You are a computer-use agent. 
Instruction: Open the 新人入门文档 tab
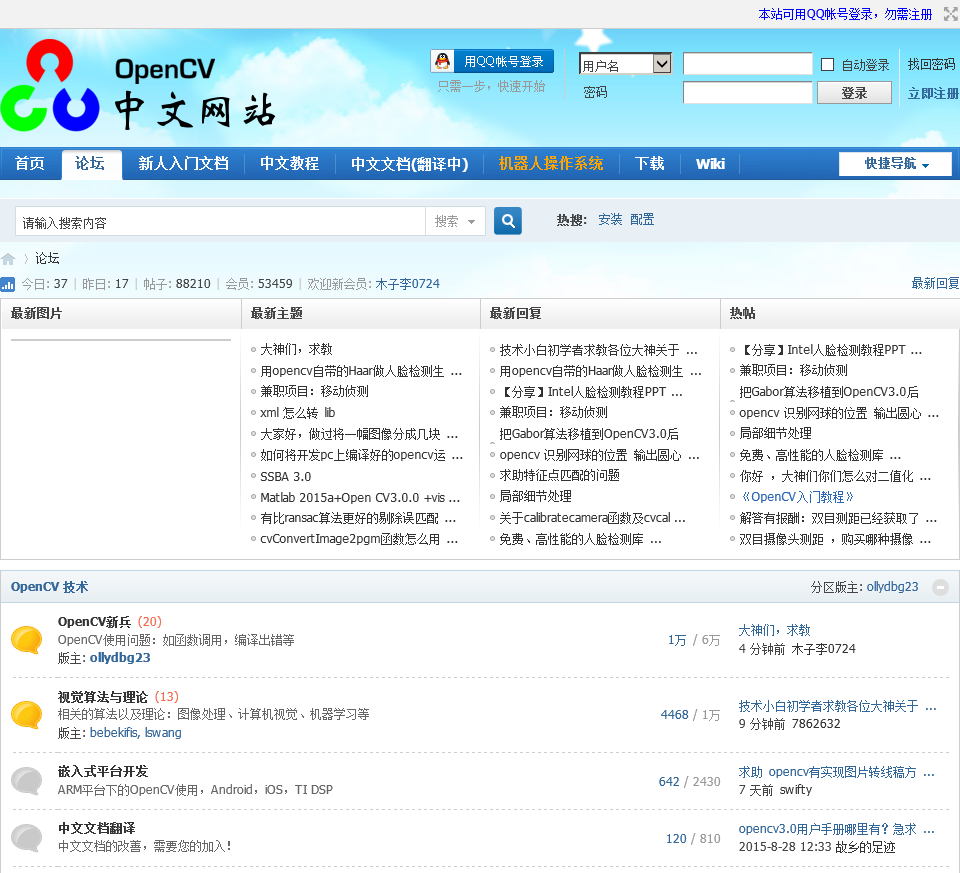(184, 163)
